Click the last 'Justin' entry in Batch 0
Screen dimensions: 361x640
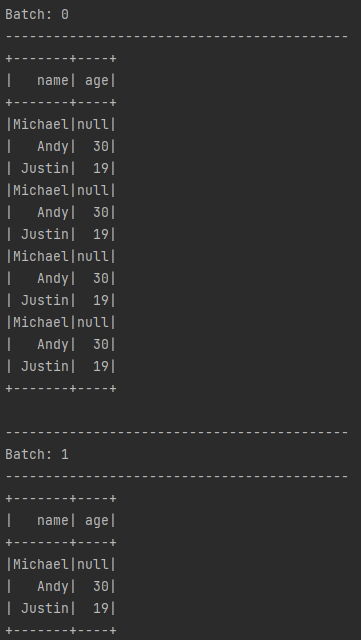(45, 367)
